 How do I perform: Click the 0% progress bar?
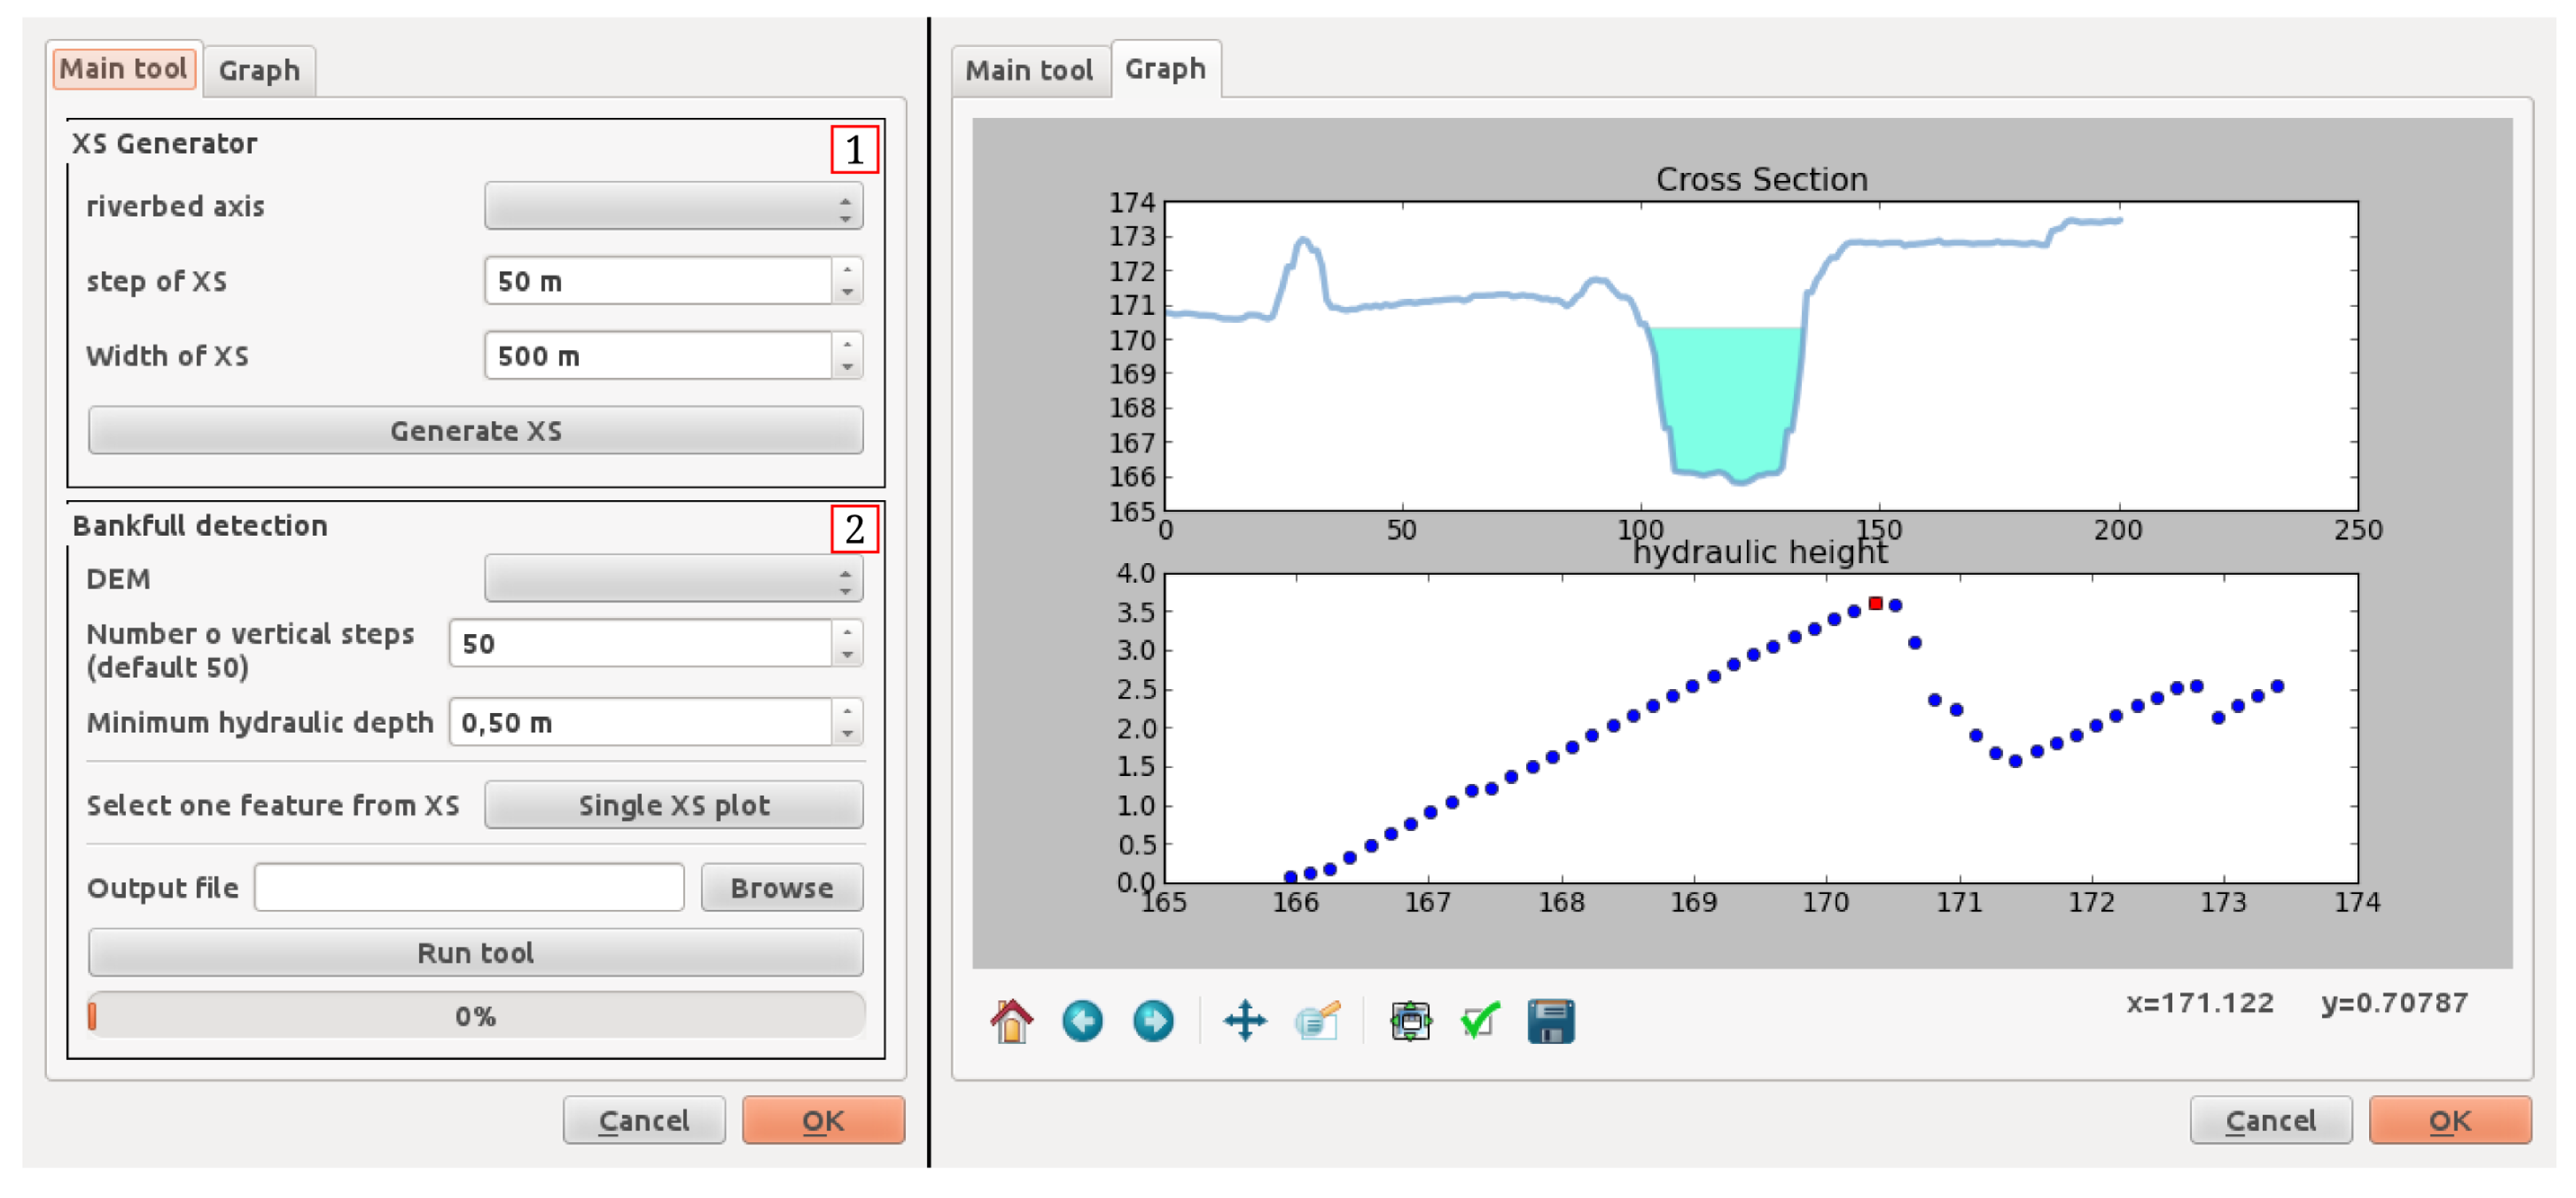click(475, 1016)
